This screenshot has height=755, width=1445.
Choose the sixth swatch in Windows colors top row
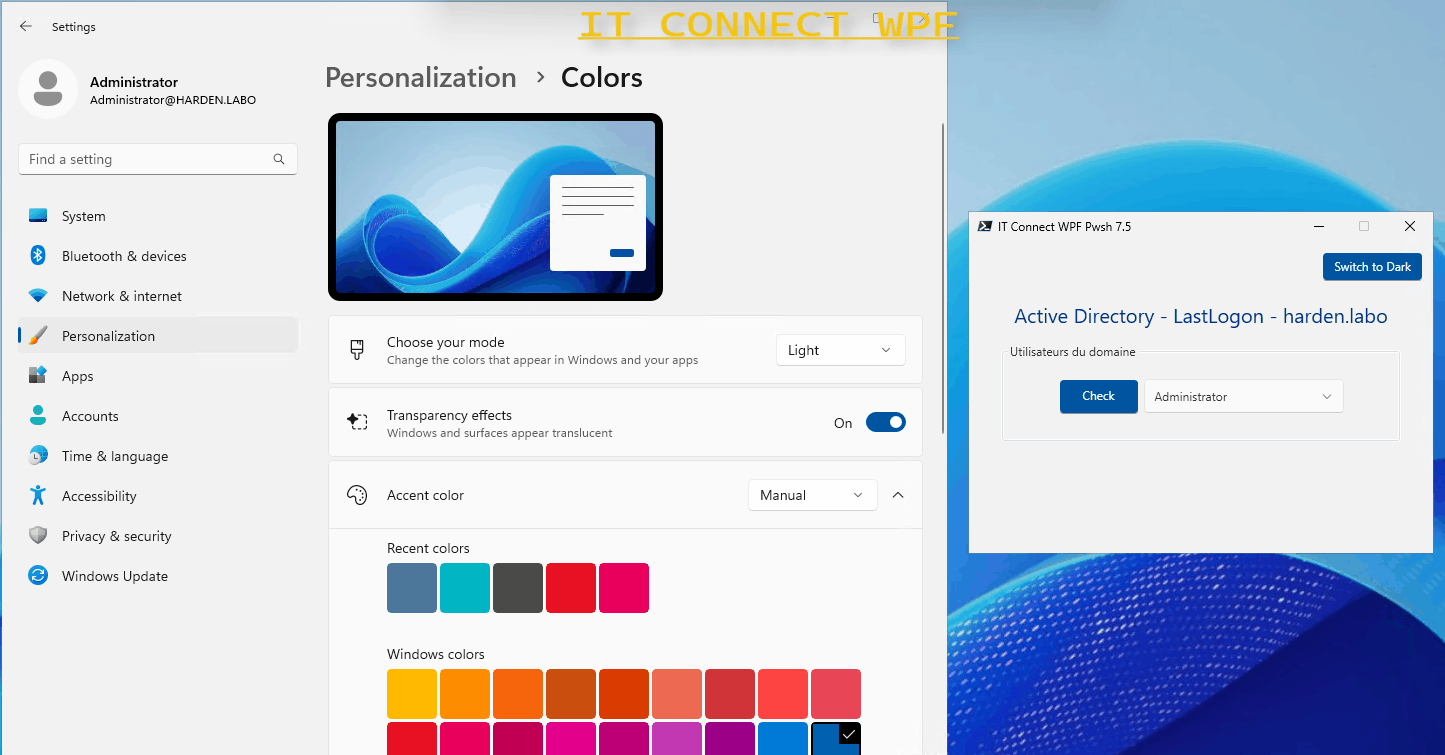pyautogui.click(x=677, y=694)
